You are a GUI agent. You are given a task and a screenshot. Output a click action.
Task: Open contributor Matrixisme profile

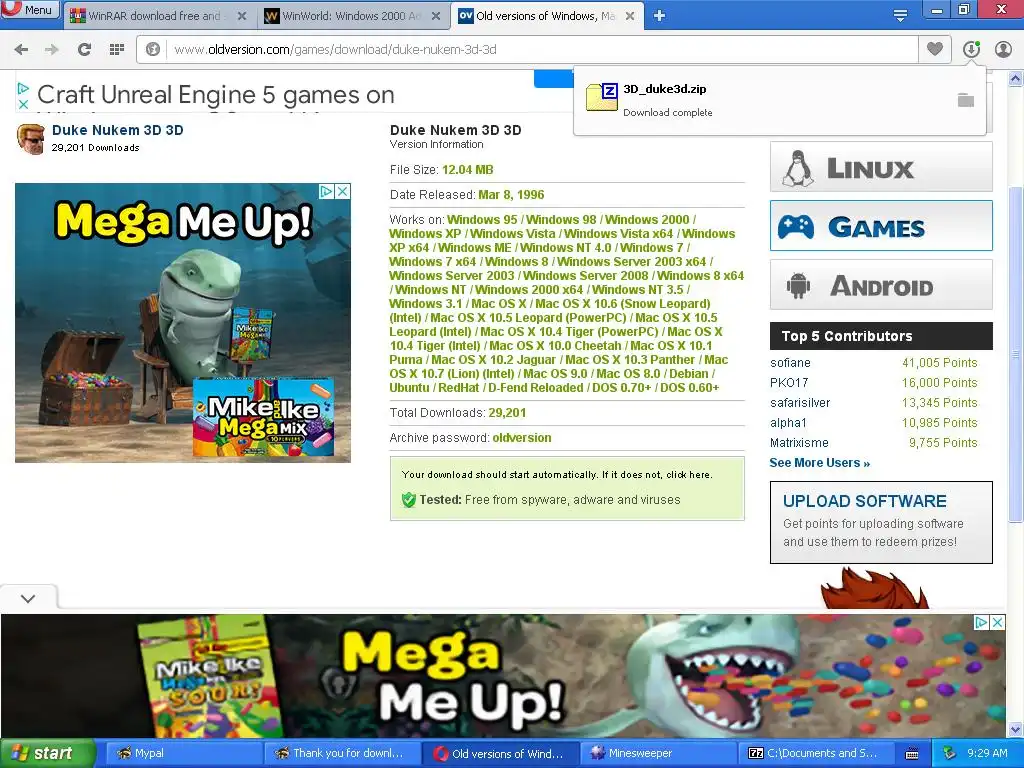799,443
